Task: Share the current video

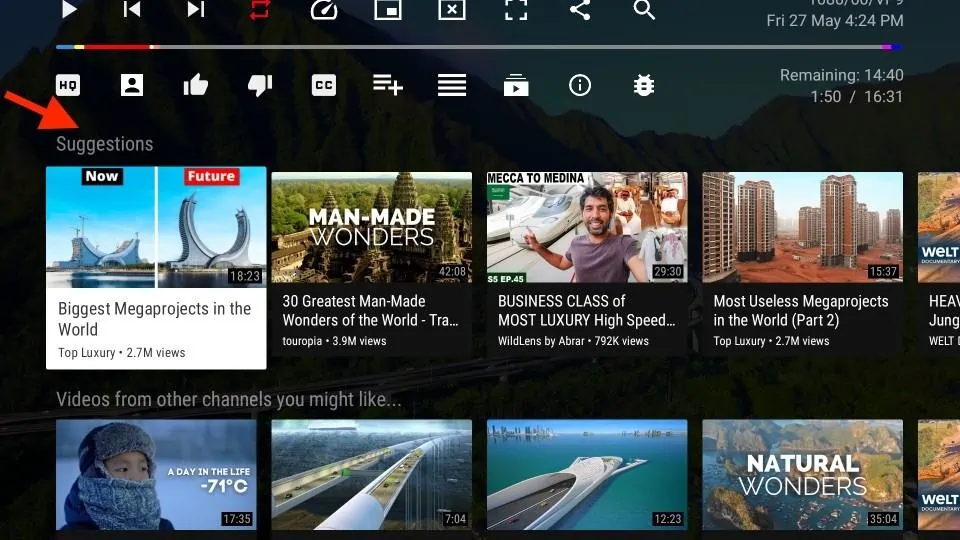Action: (580, 9)
